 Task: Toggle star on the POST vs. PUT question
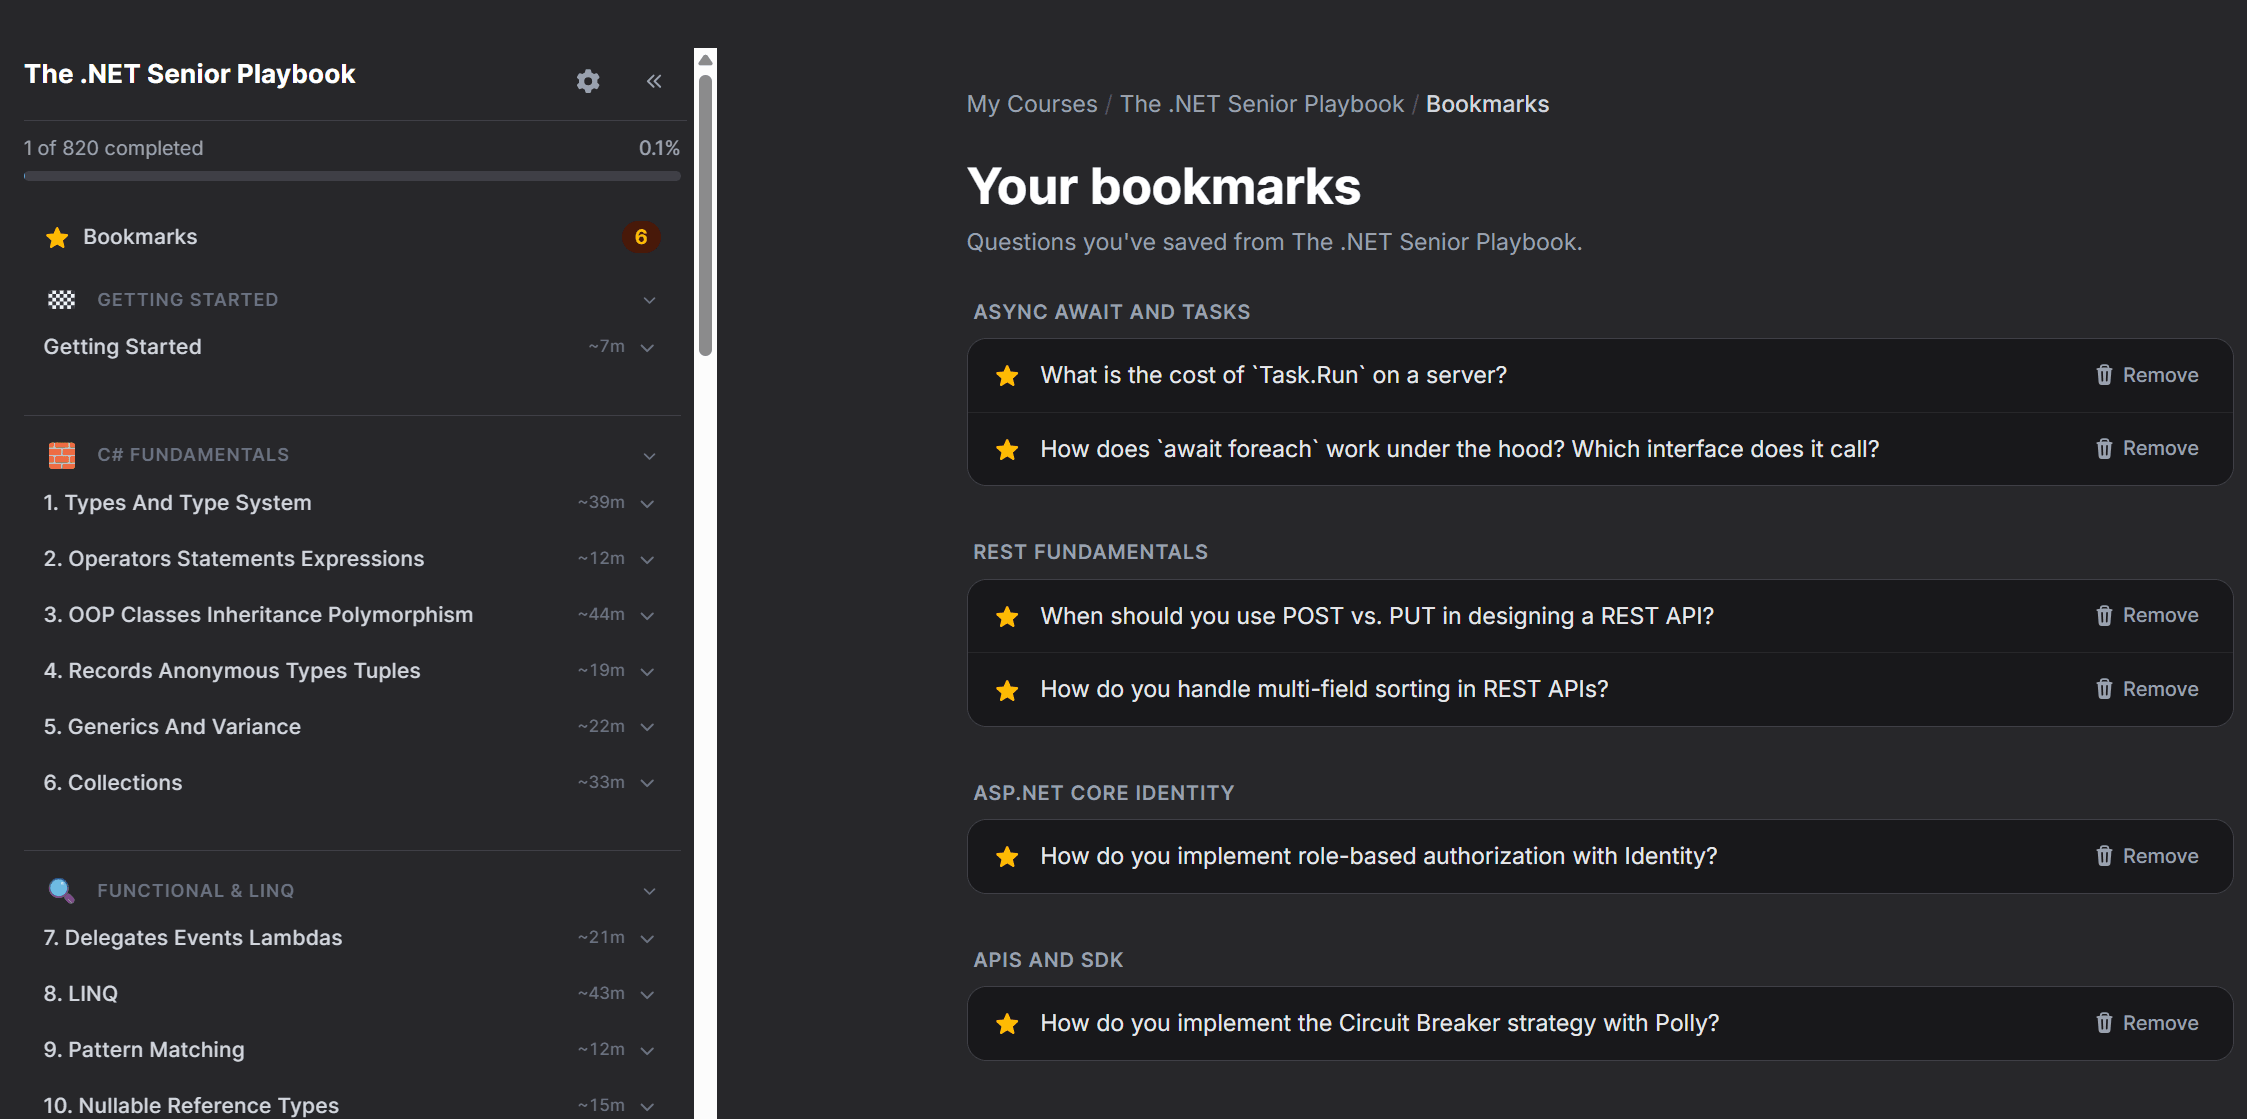1007,617
